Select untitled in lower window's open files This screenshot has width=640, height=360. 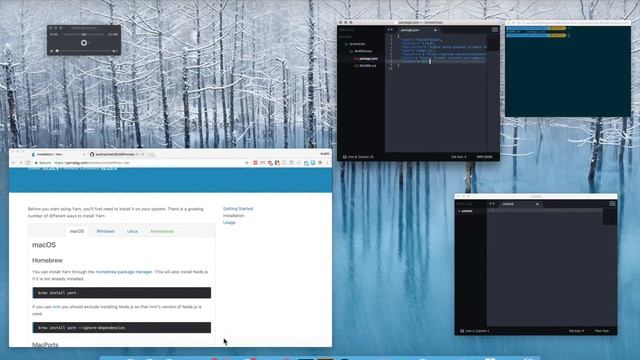(x=467, y=211)
